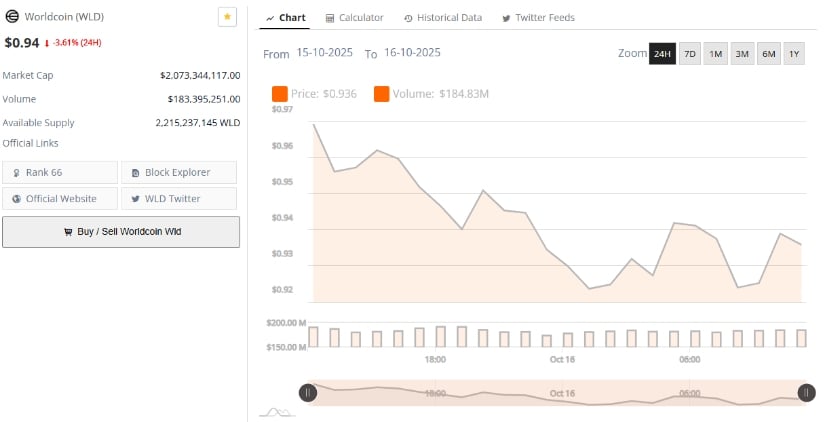This screenshot has height=422, width=825.
Task: Open the Chart tab
Action: (286, 18)
